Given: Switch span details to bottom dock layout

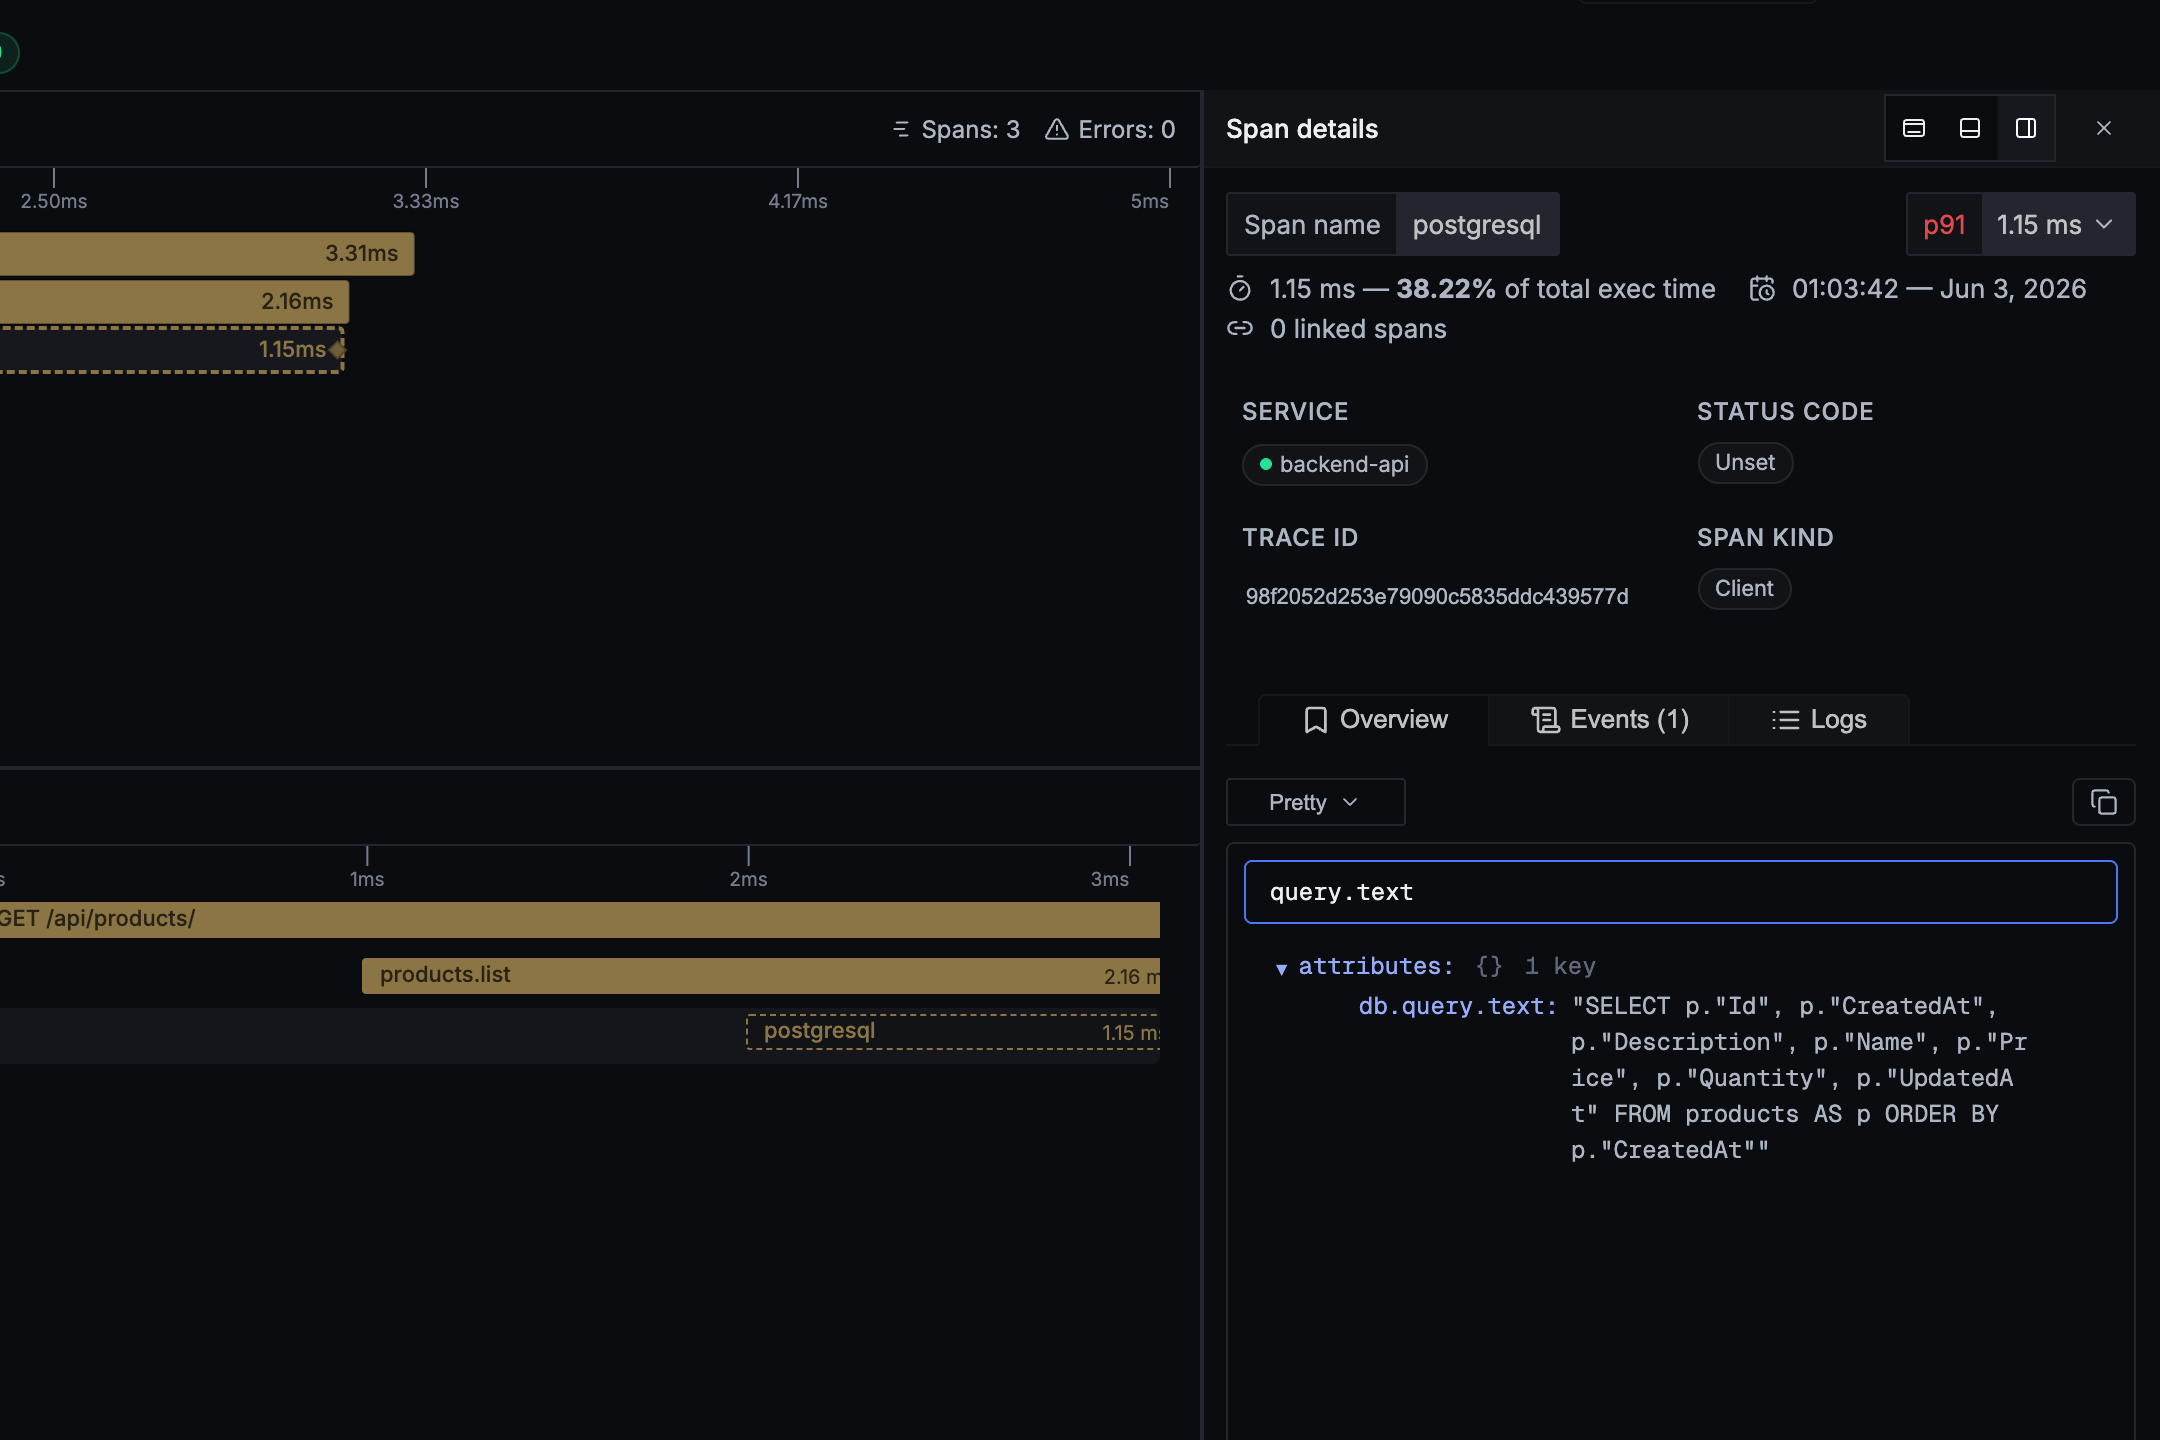Looking at the screenshot, I should tap(1970, 128).
